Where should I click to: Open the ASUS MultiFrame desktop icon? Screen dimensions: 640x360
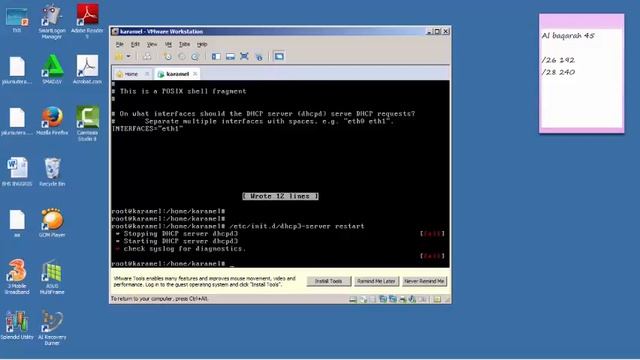pos(52,276)
